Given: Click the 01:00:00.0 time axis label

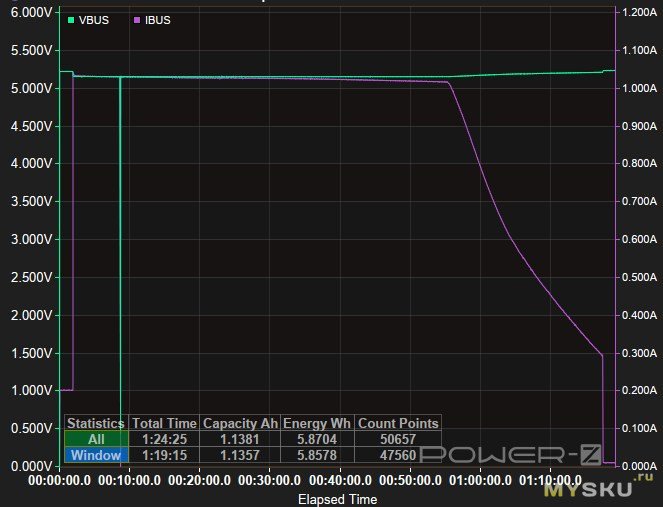Looking at the screenshot, I should (x=480, y=481).
